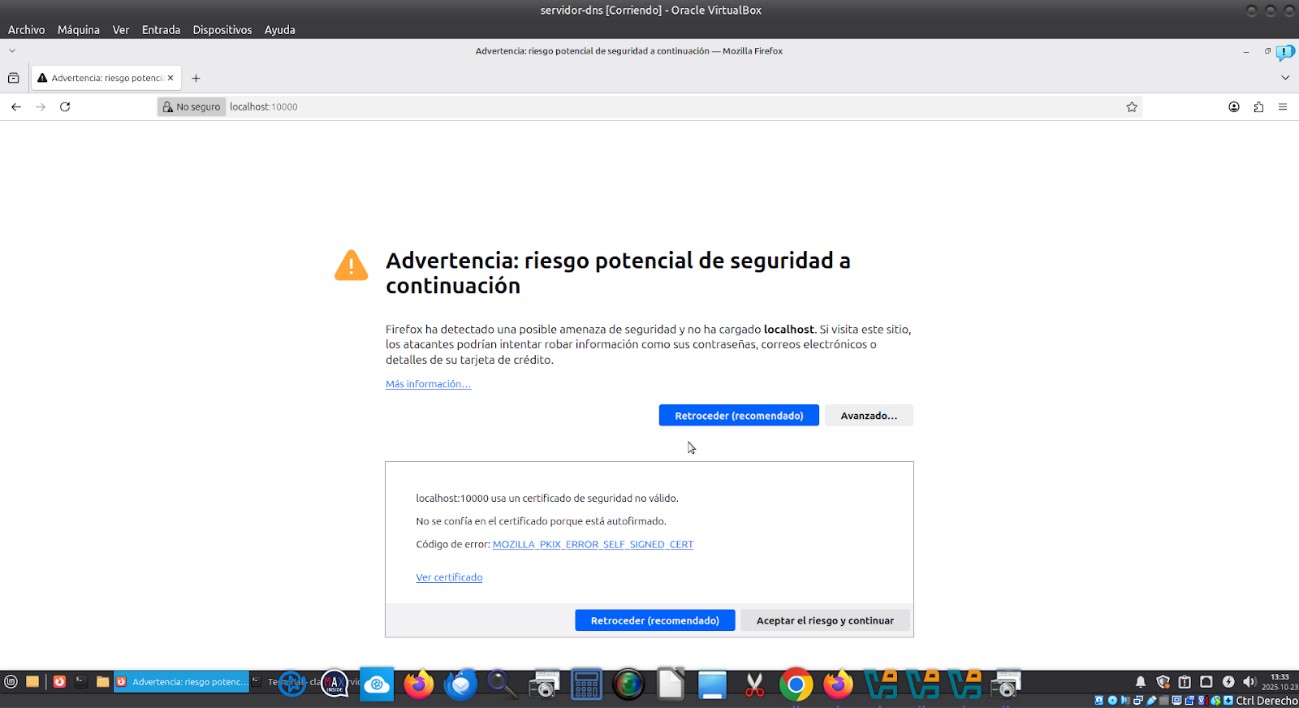The height and width of the screenshot is (708, 1299).
Task: Open the extensions puzzle icon
Action: pyautogui.click(x=1258, y=107)
